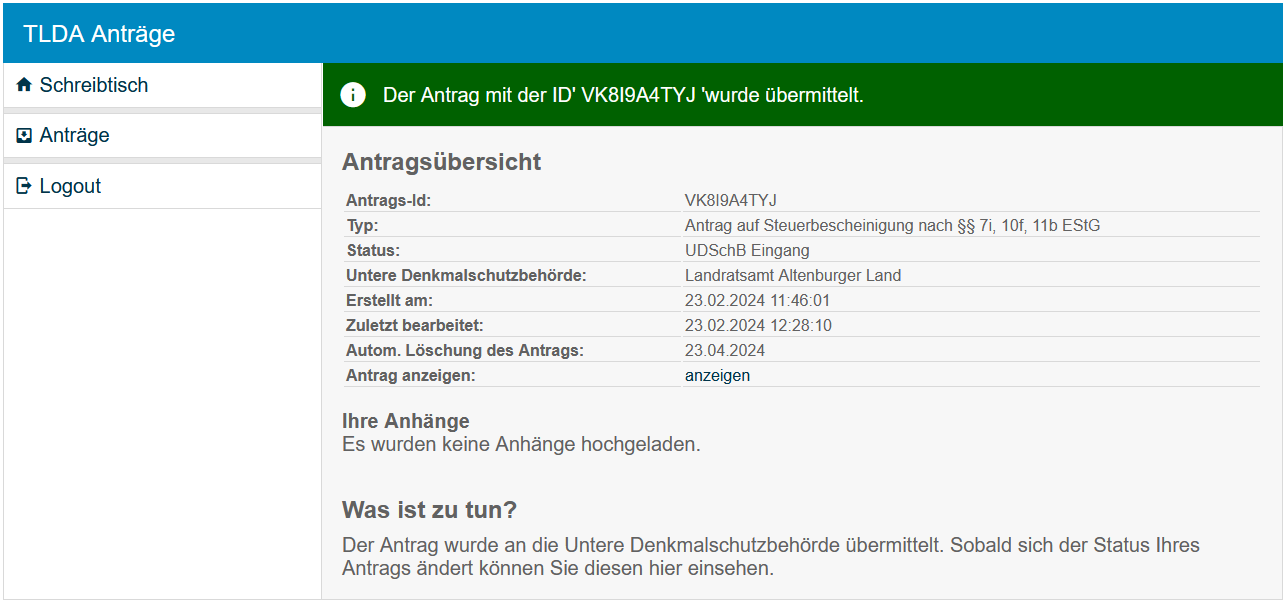Click the 'Ihre Anhänge' section heading
Screen dimensions: 1288x604
point(405,421)
